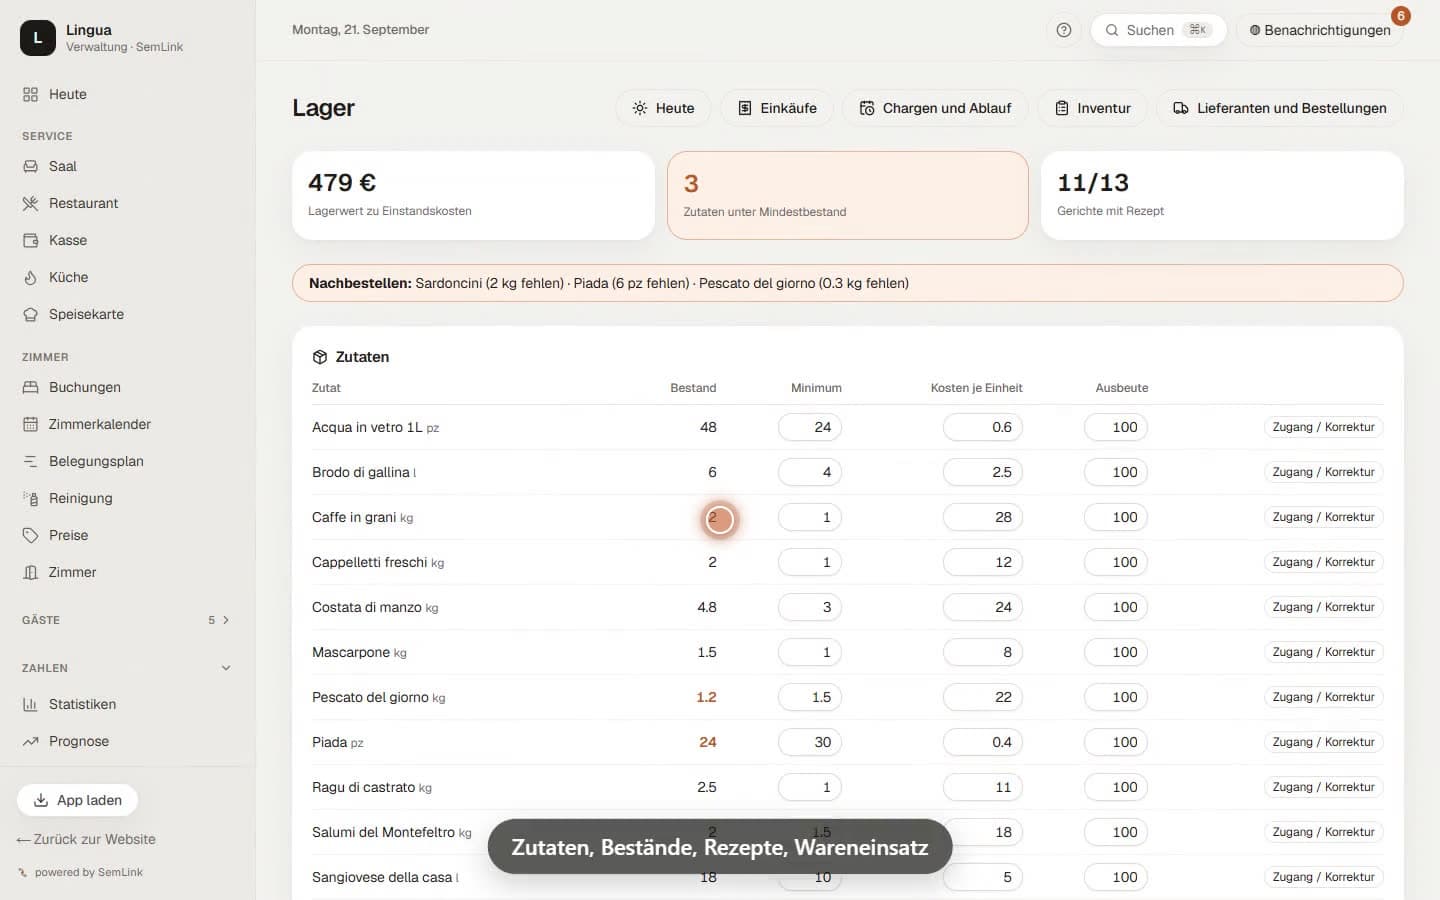Screen dimensions: 1440x900
Task: Open the Lingua logo tile
Action: [38, 38]
